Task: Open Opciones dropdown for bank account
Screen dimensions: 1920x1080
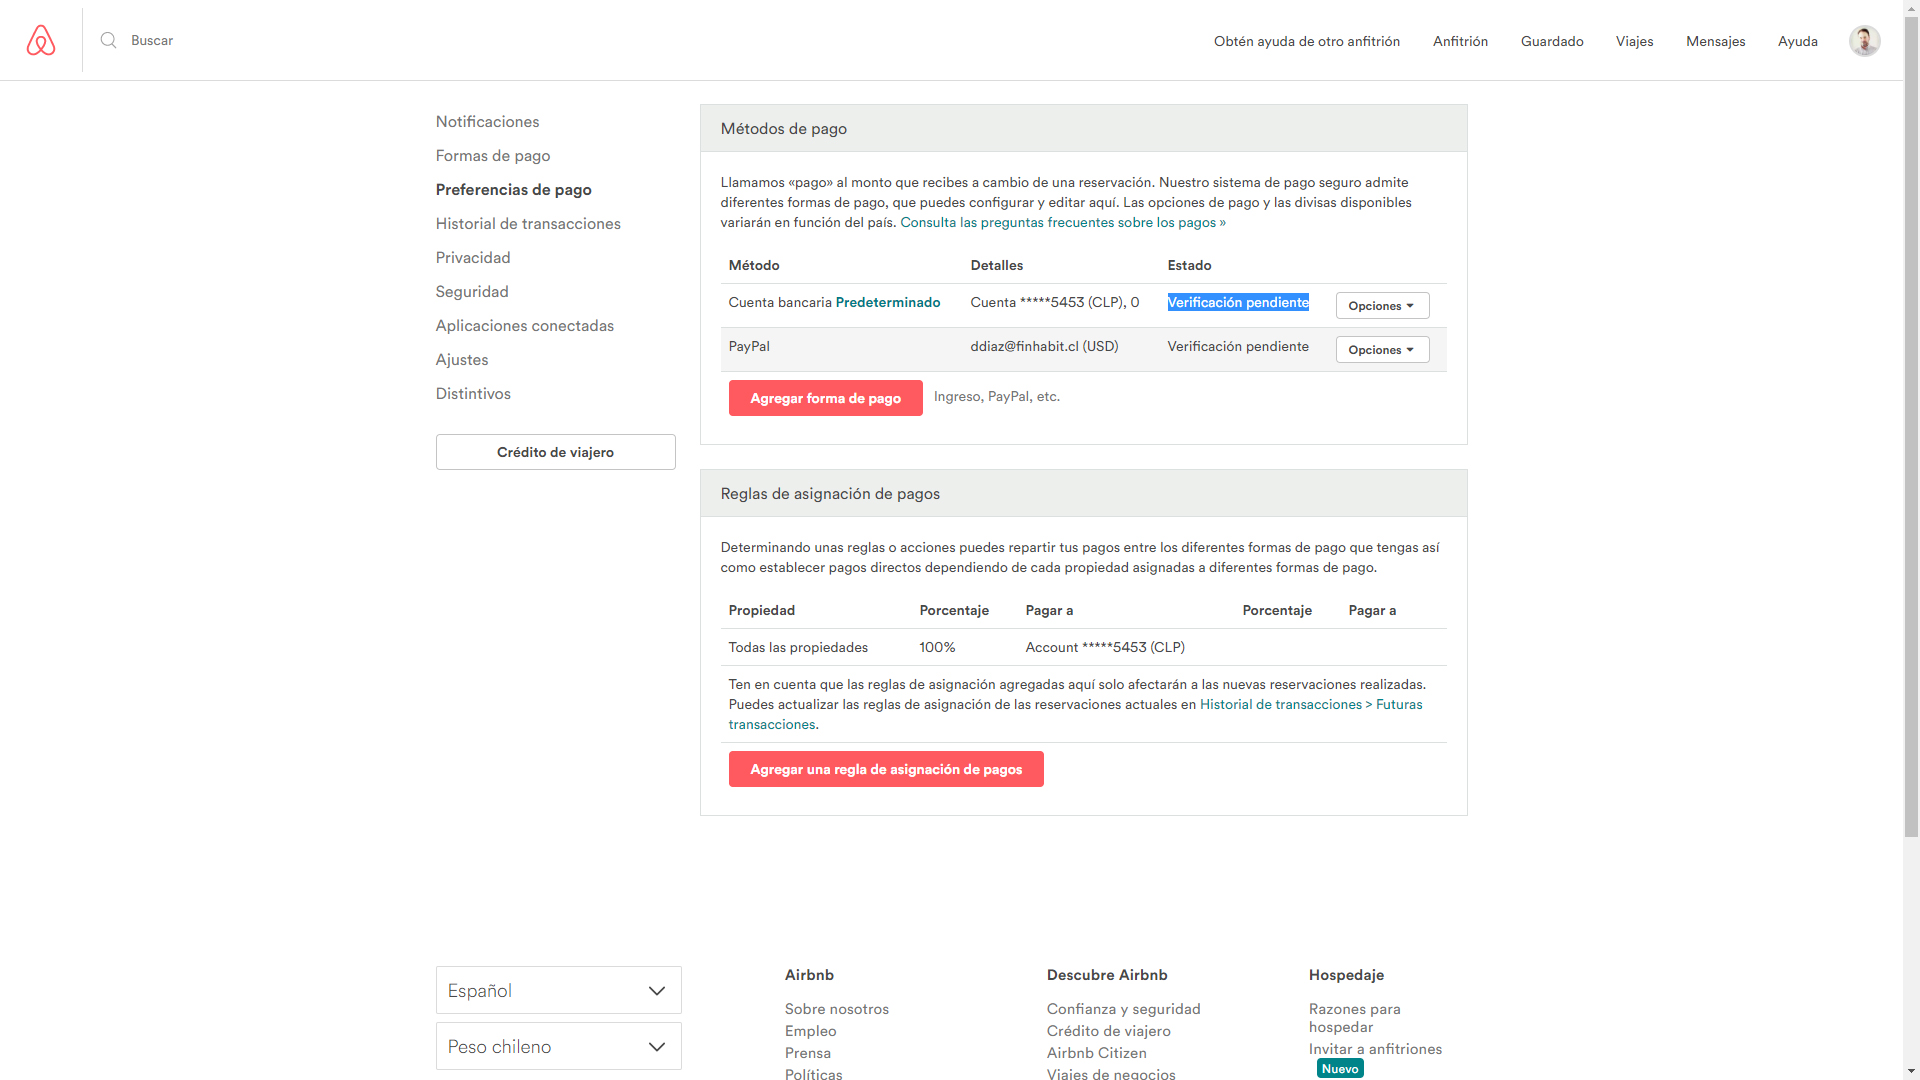Action: [1382, 306]
